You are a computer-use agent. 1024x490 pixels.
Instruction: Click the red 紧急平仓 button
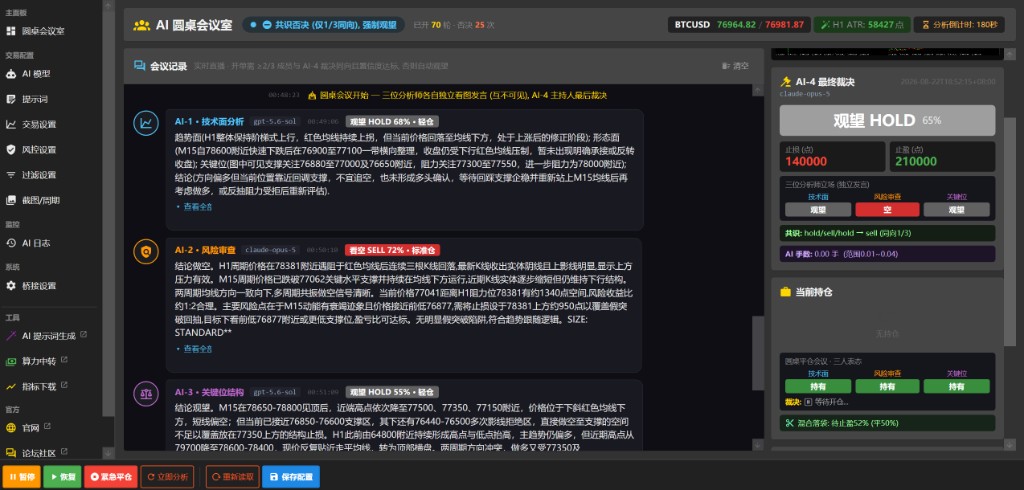(110, 477)
